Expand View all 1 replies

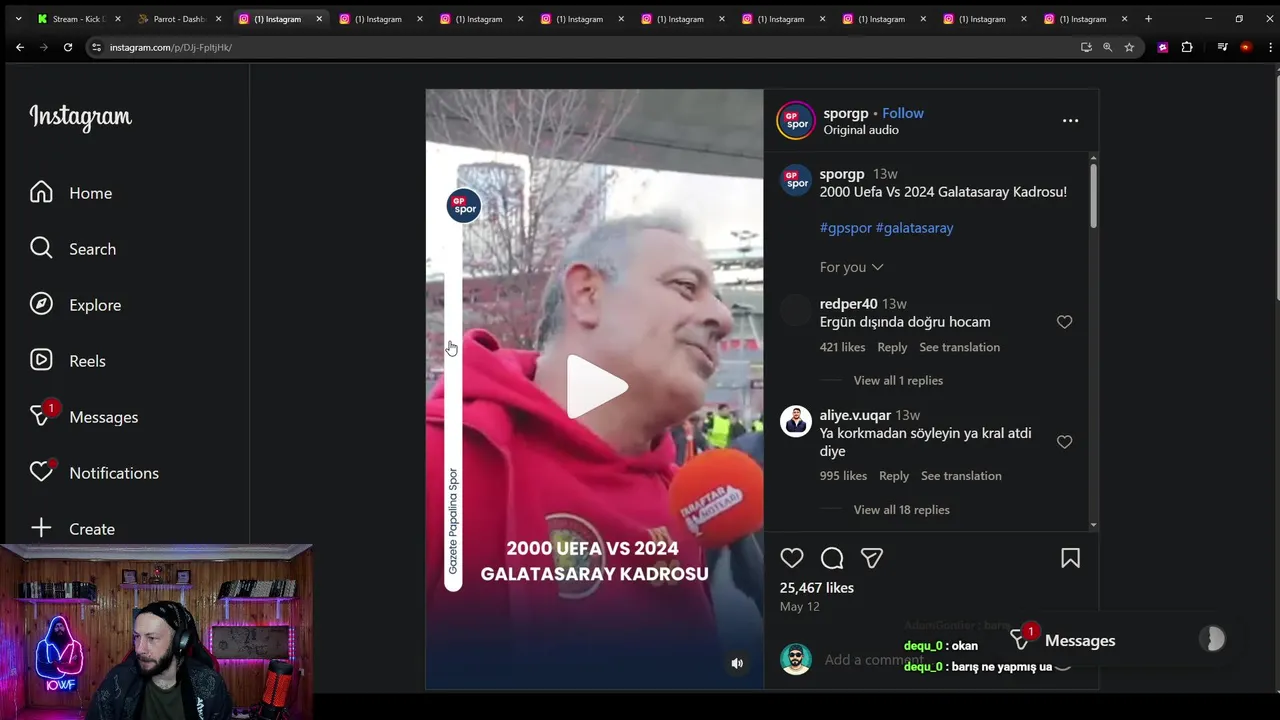point(898,380)
